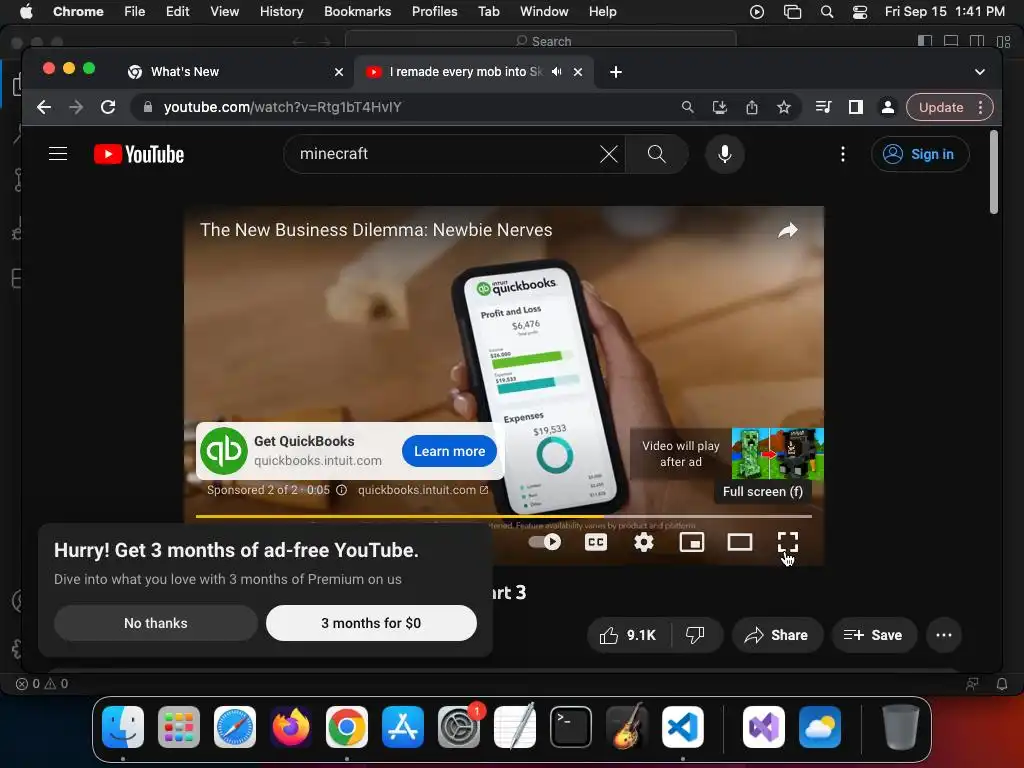Open Chrome page zoom search icon
This screenshot has width=1024, height=768.
click(x=688, y=107)
